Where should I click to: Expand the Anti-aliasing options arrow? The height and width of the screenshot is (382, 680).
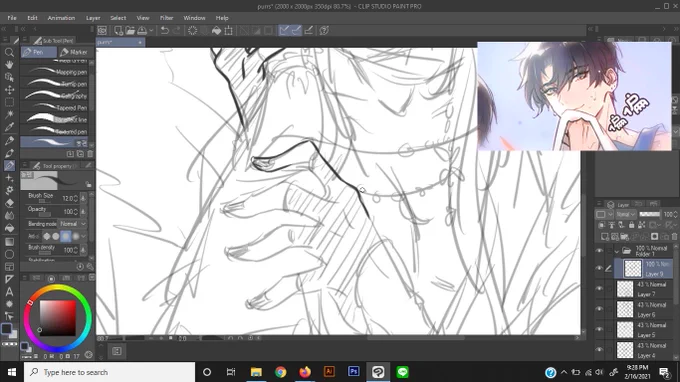[x=84, y=236]
